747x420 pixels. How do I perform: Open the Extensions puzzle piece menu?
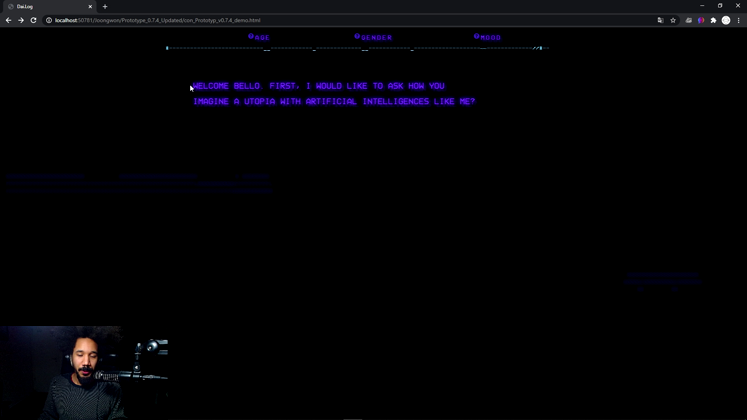713,20
